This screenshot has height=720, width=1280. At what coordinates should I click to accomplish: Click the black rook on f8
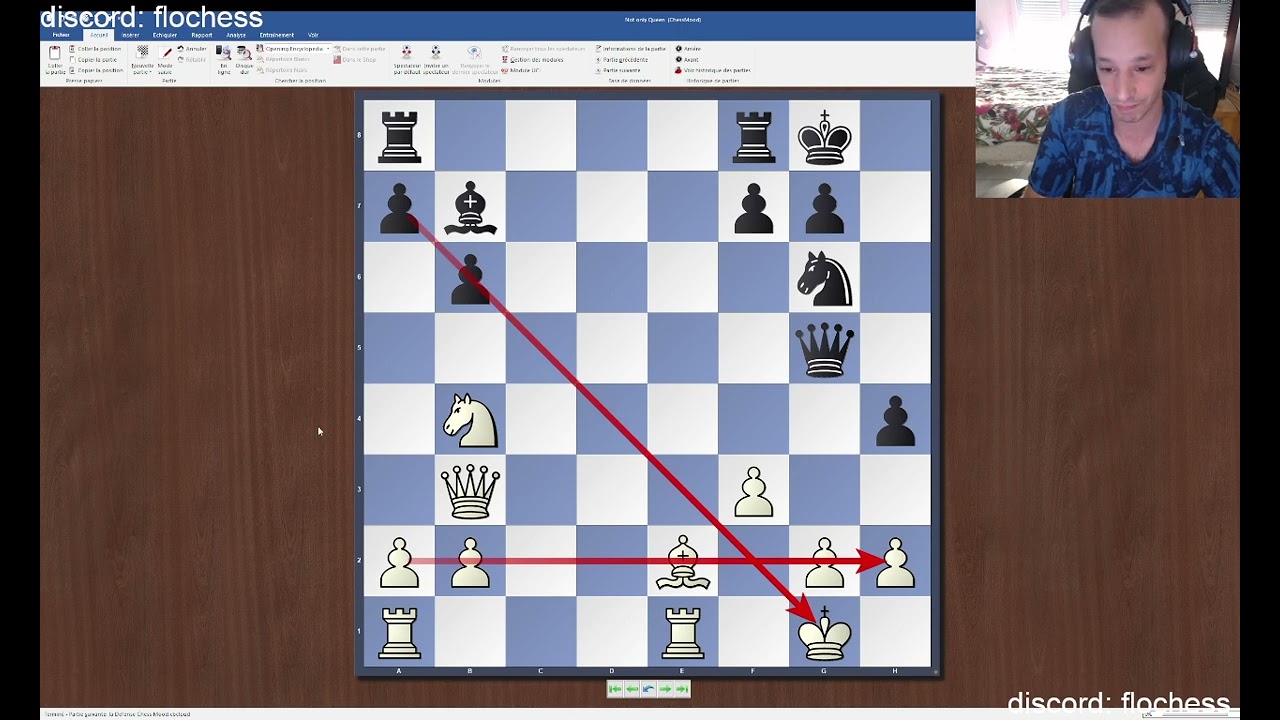[x=753, y=138]
